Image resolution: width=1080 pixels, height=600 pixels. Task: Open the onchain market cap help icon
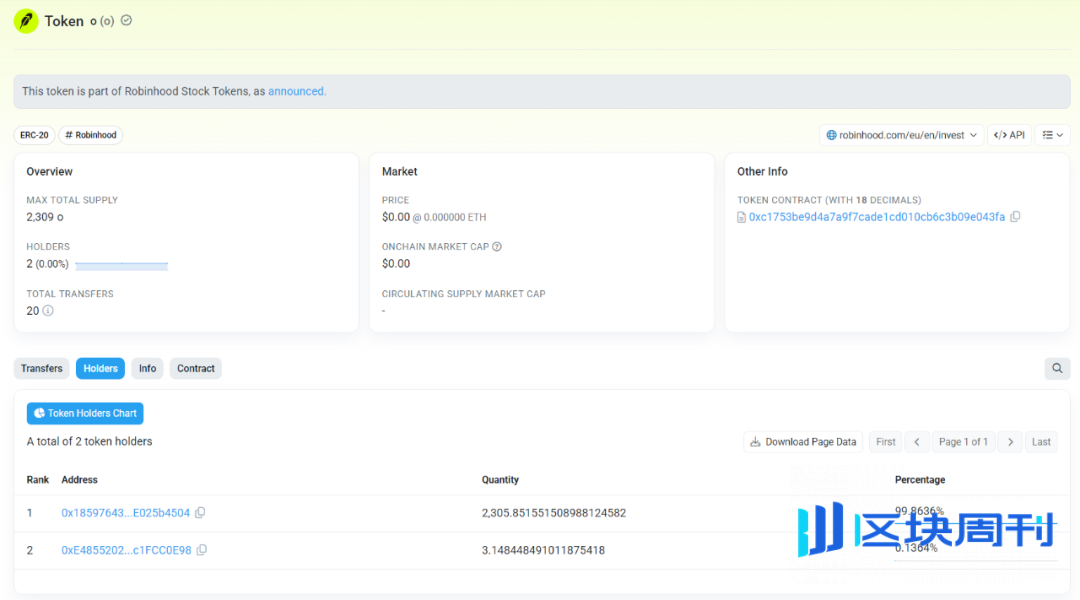coord(497,247)
